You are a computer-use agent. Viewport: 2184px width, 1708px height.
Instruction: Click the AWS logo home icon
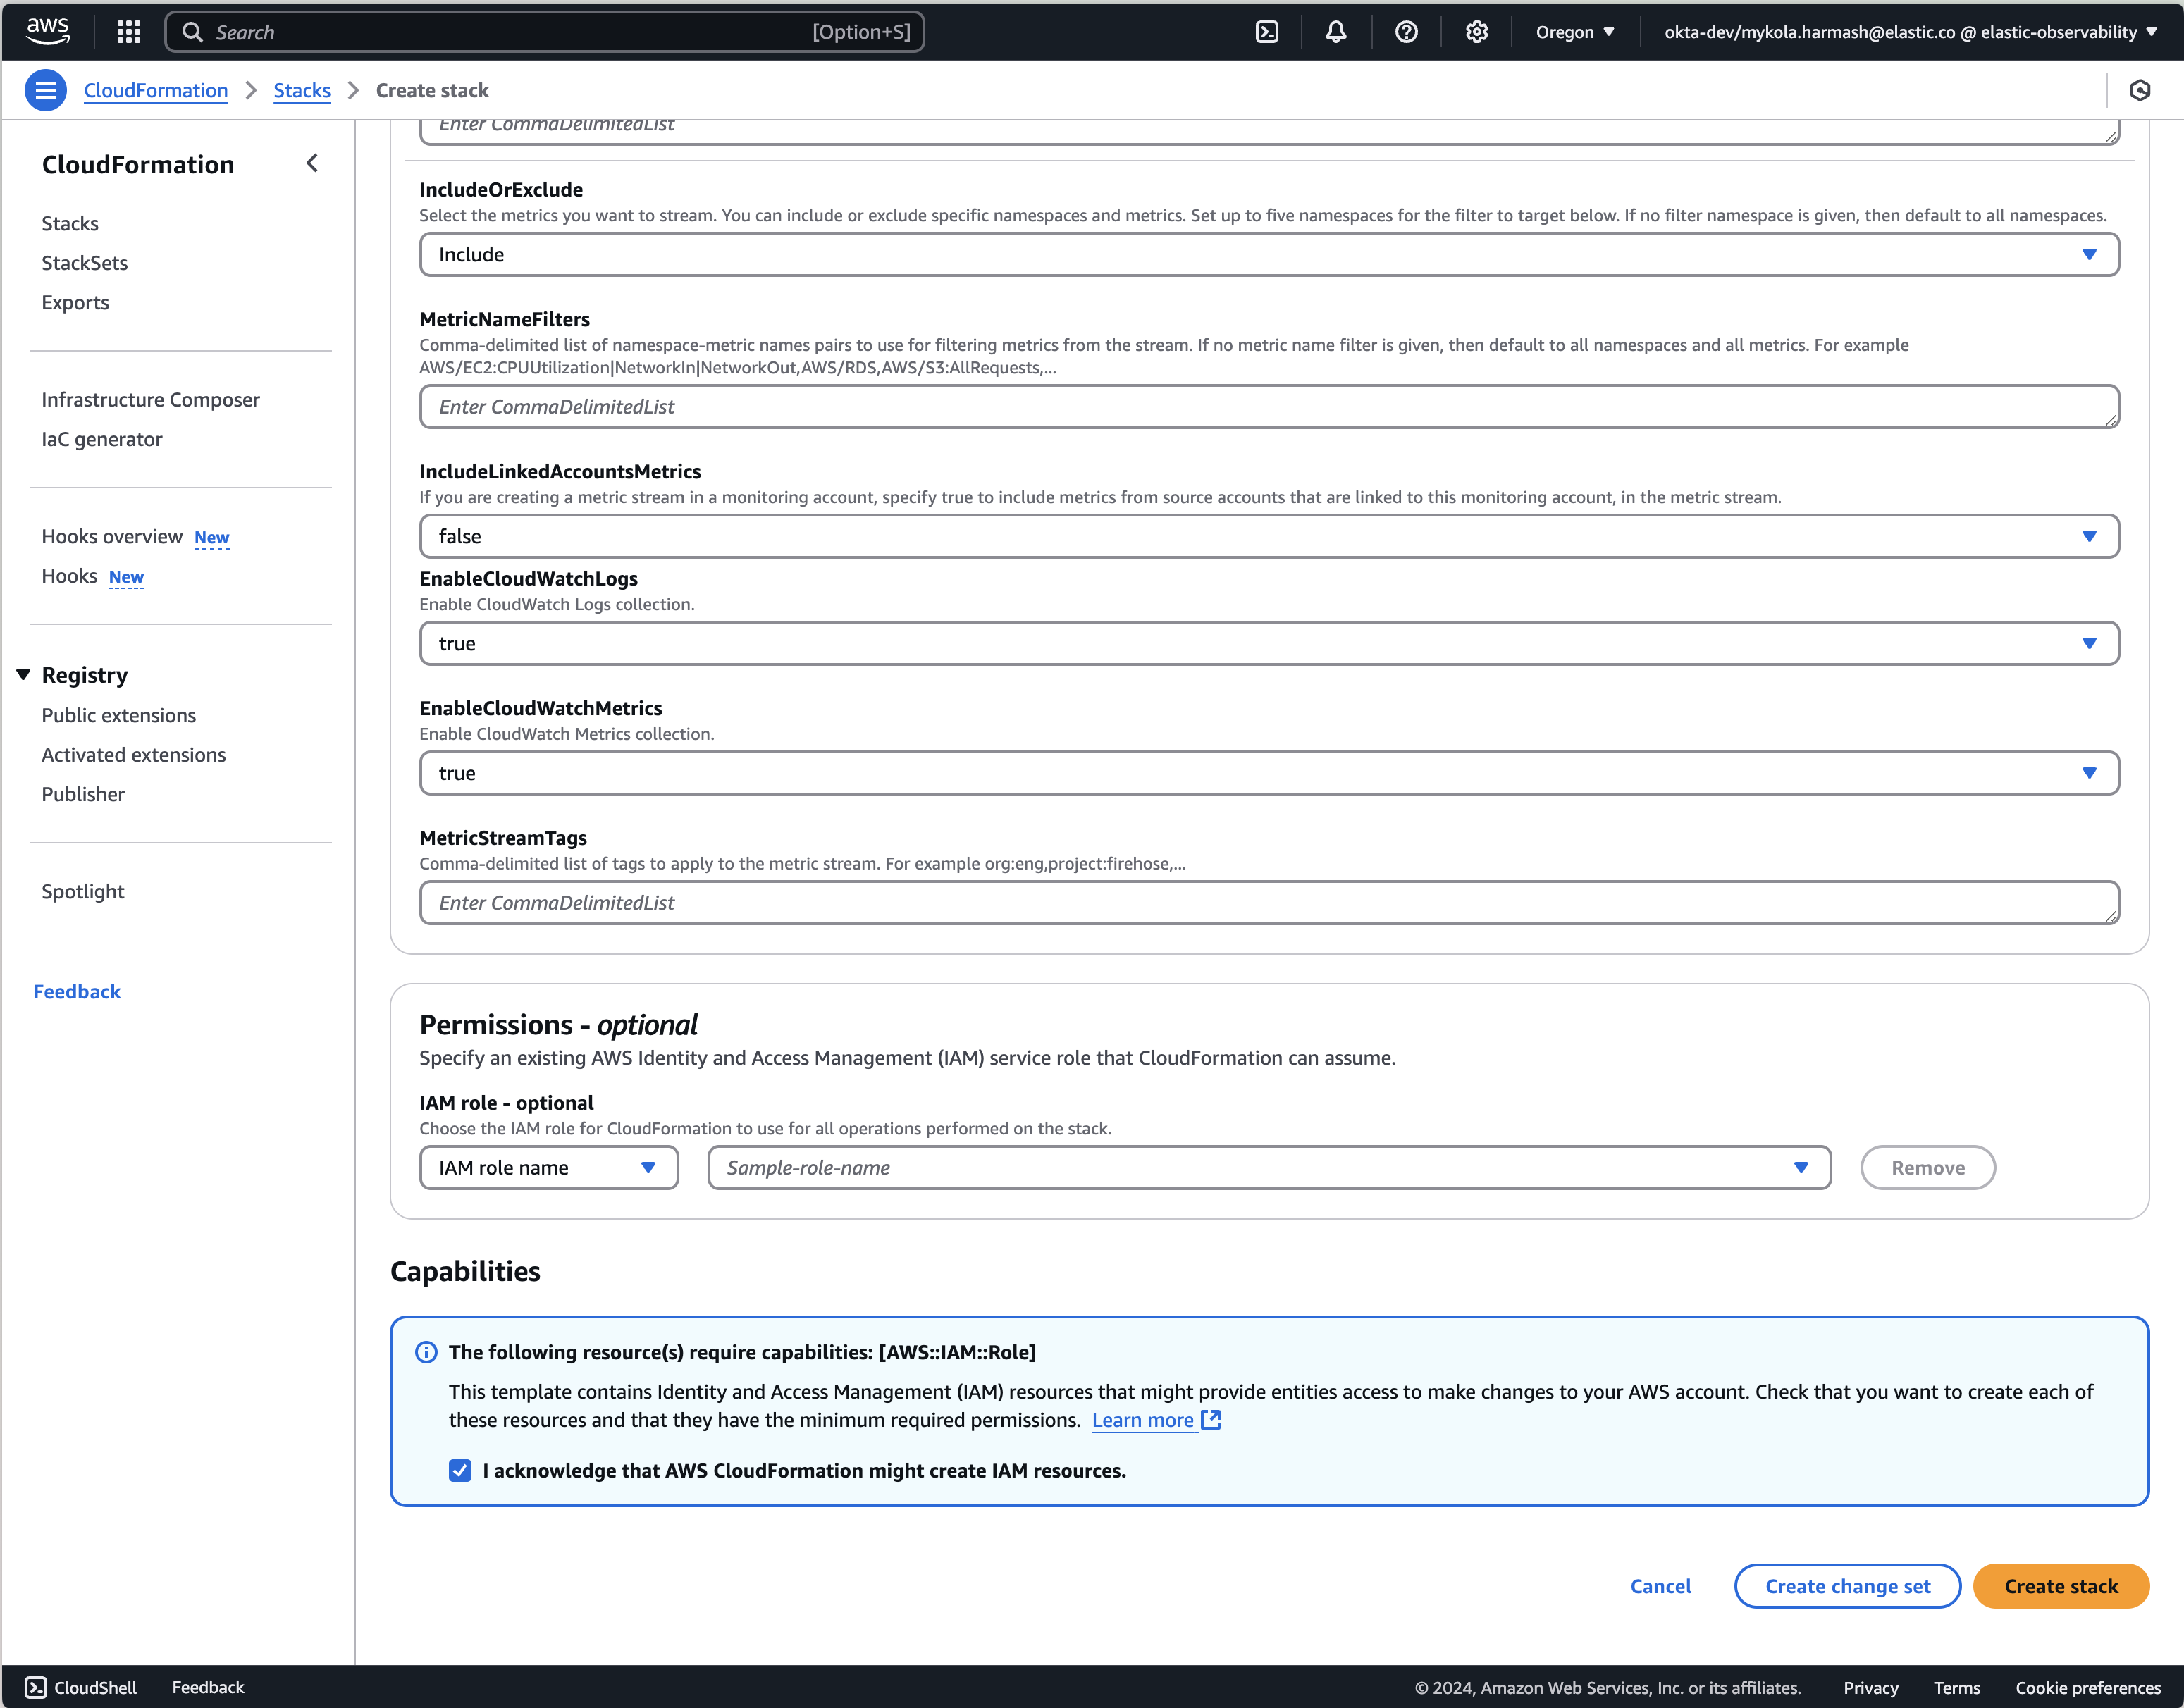pyautogui.click(x=48, y=30)
